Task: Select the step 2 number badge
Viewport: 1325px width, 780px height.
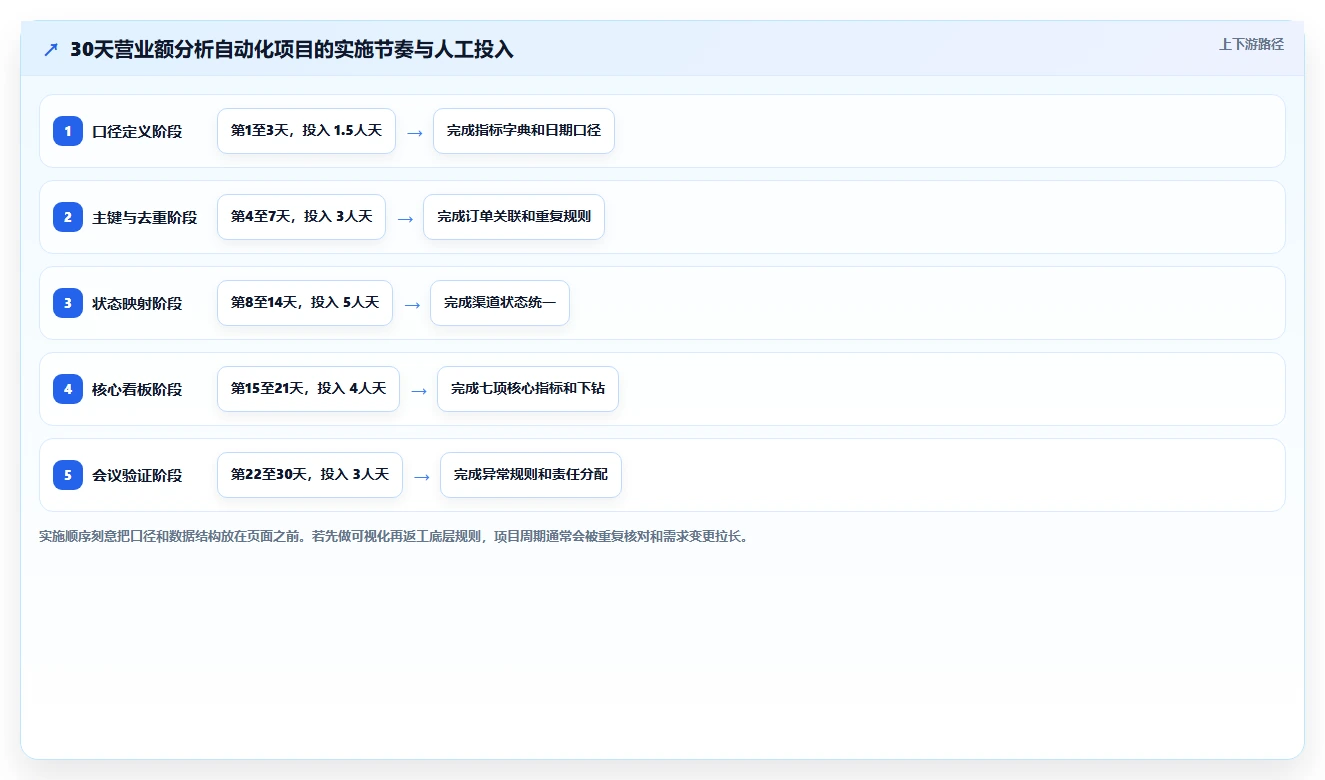Action: point(68,217)
